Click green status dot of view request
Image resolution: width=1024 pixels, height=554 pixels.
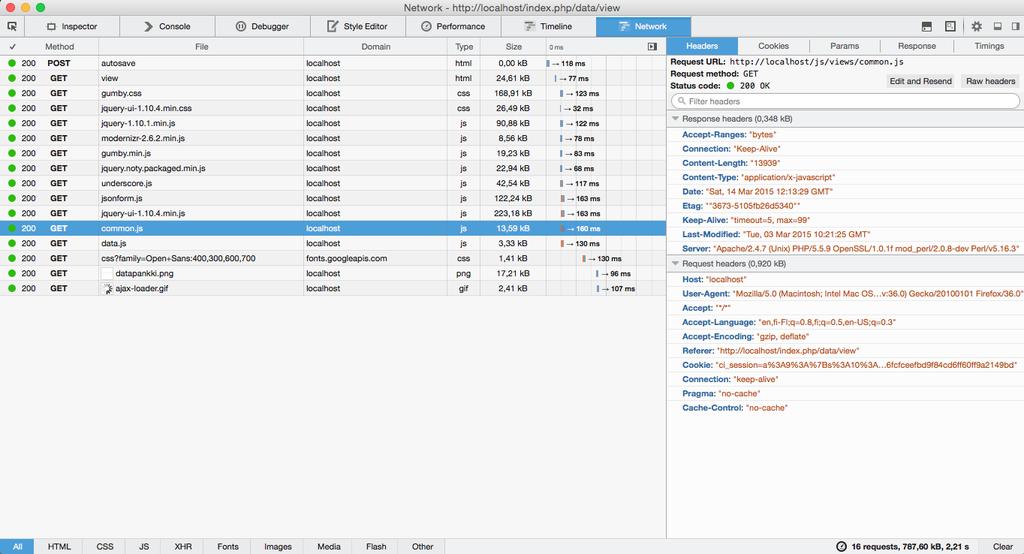point(12,78)
